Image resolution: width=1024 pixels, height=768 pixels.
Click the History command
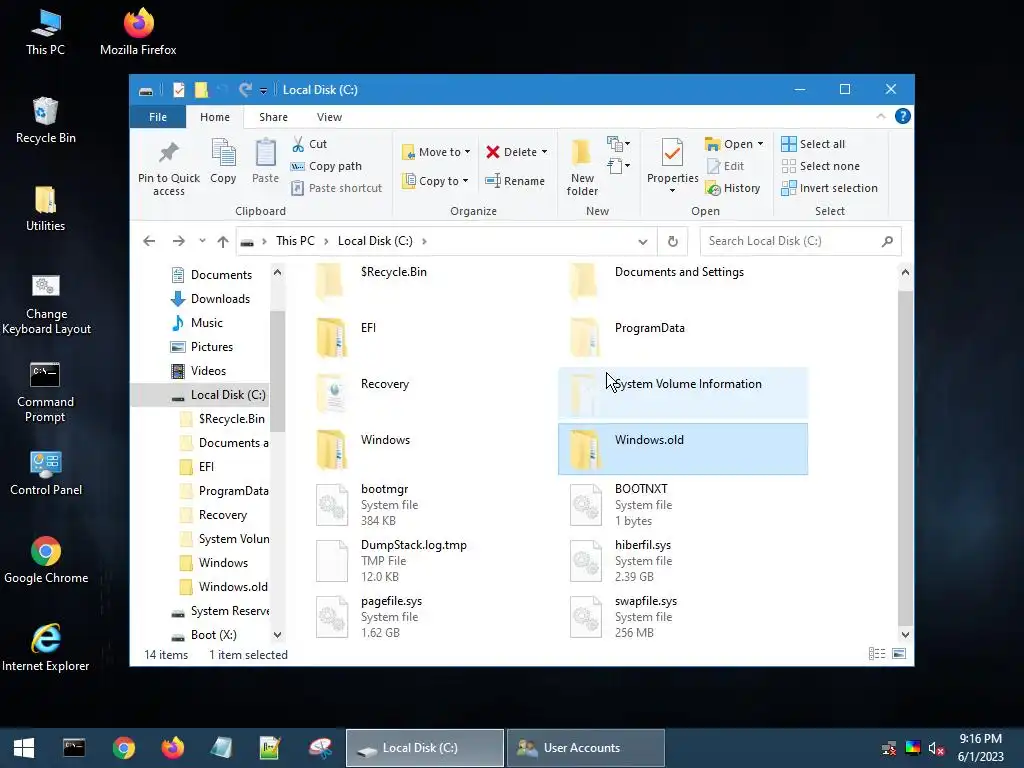tap(733, 188)
